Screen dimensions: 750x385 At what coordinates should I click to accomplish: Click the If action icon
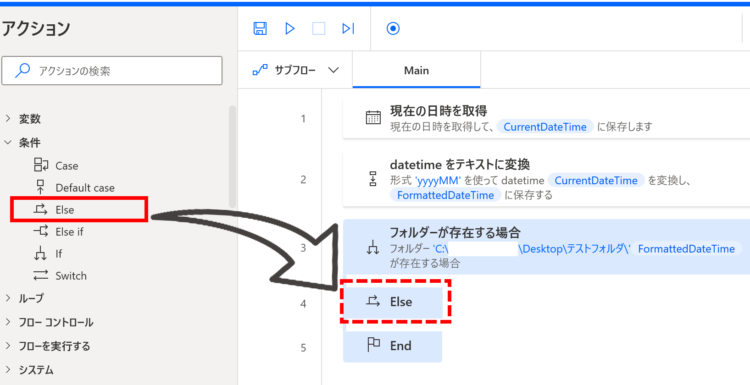(x=41, y=253)
